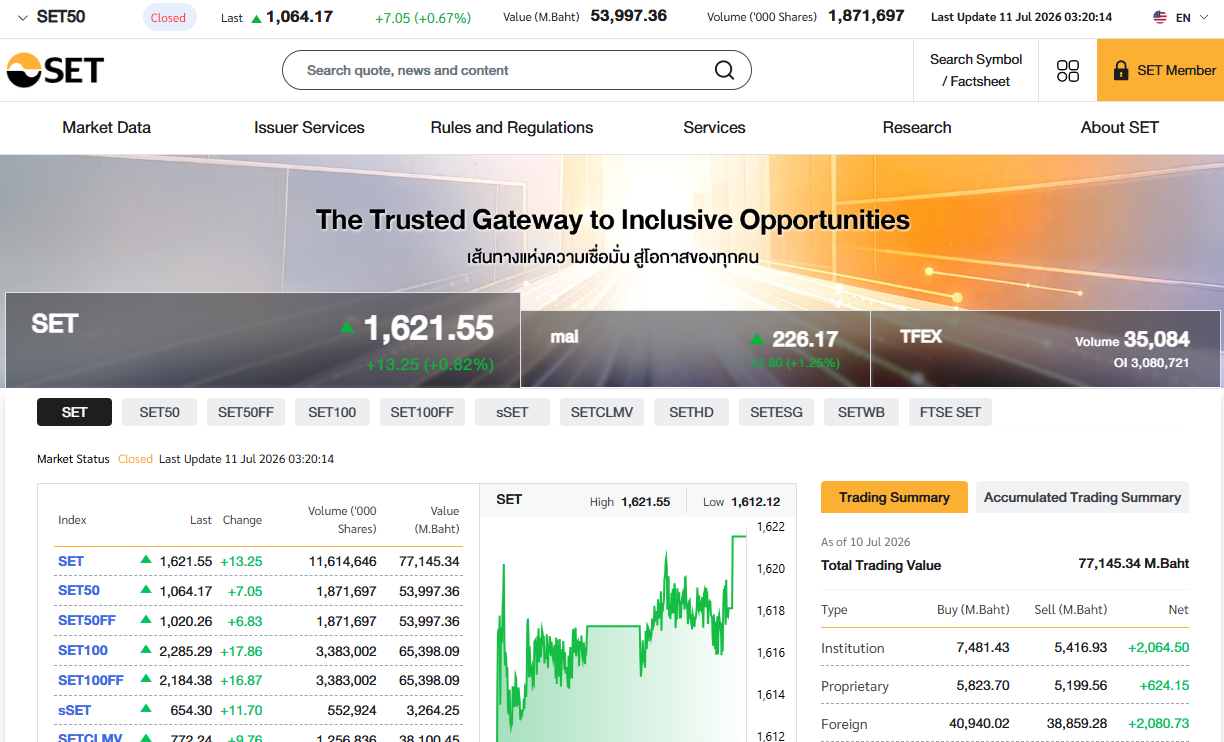Open the About SET menu
Screen dimensions: 1224x742
pyautogui.click(x=1119, y=127)
